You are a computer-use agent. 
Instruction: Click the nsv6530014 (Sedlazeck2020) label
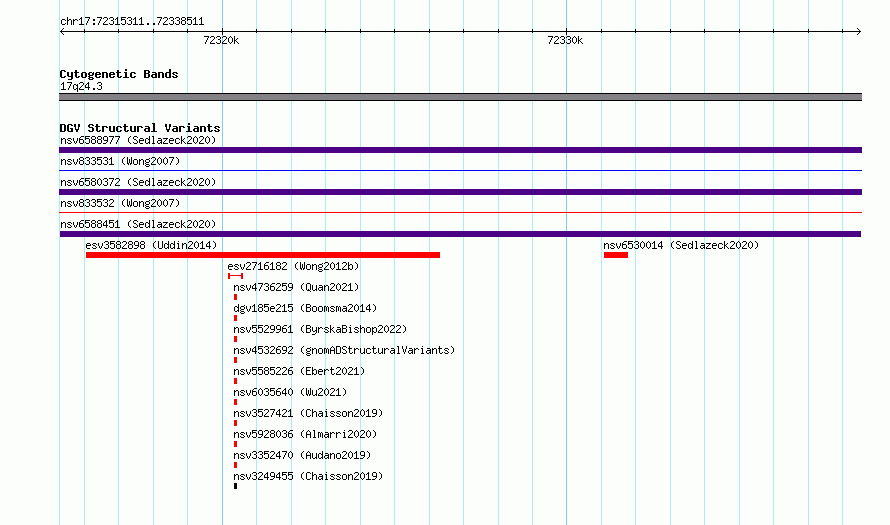pyautogui.click(x=681, y=245)
